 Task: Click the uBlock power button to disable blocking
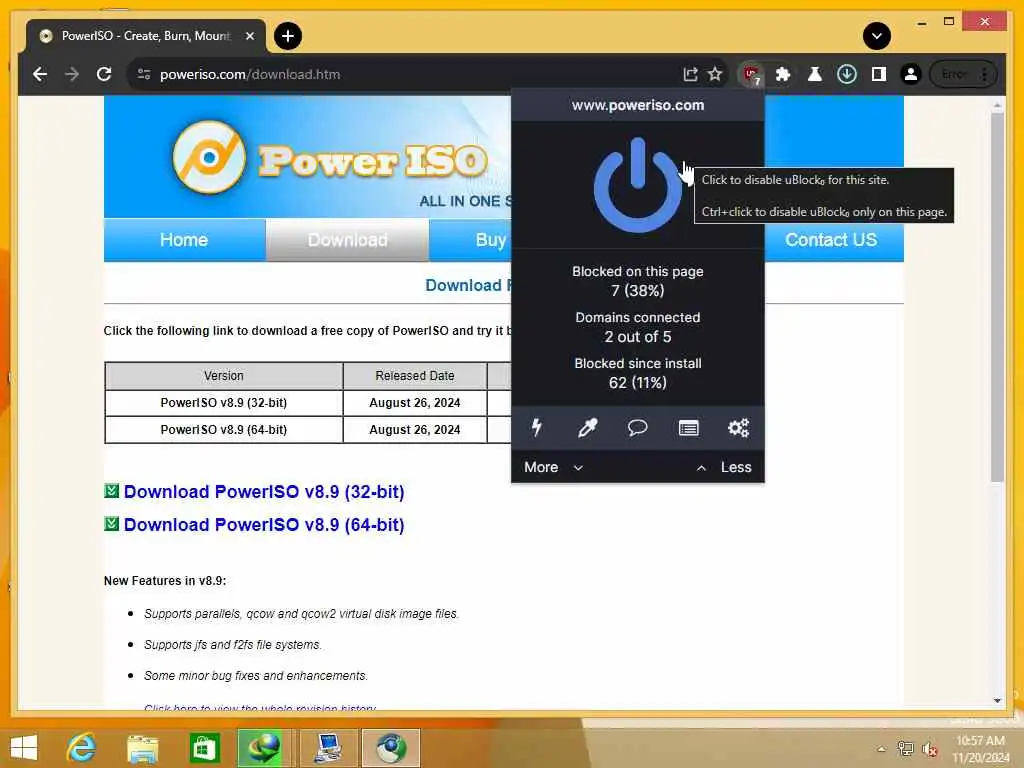point(637,185)
